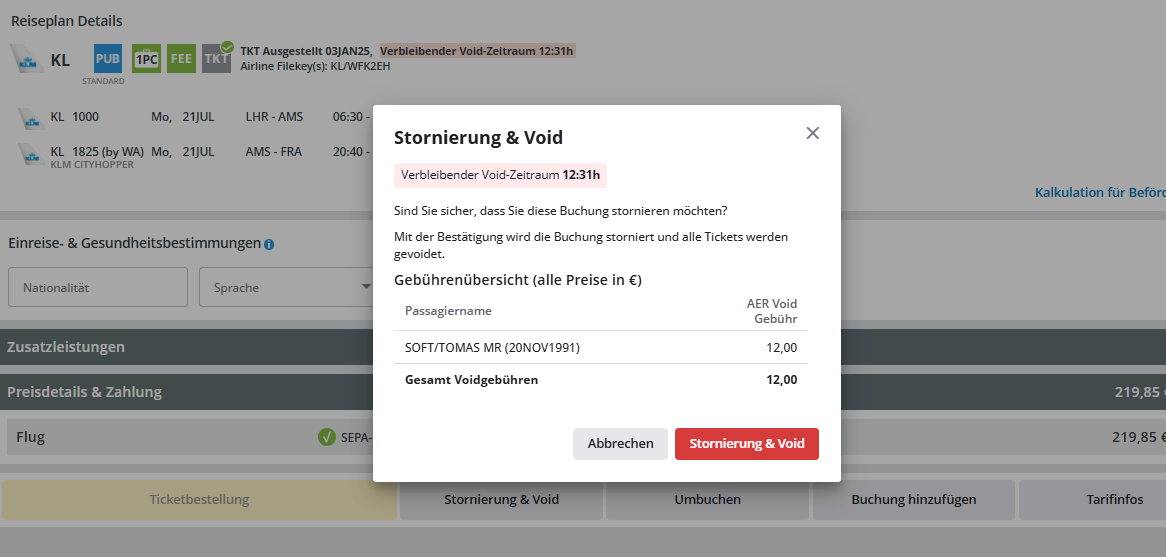The width and height of the screenshot is (1166, 557).
Task: Click the info icon beside Einreise- & Gesundheitsbestimmungen
Action: (x=269, y=244)
